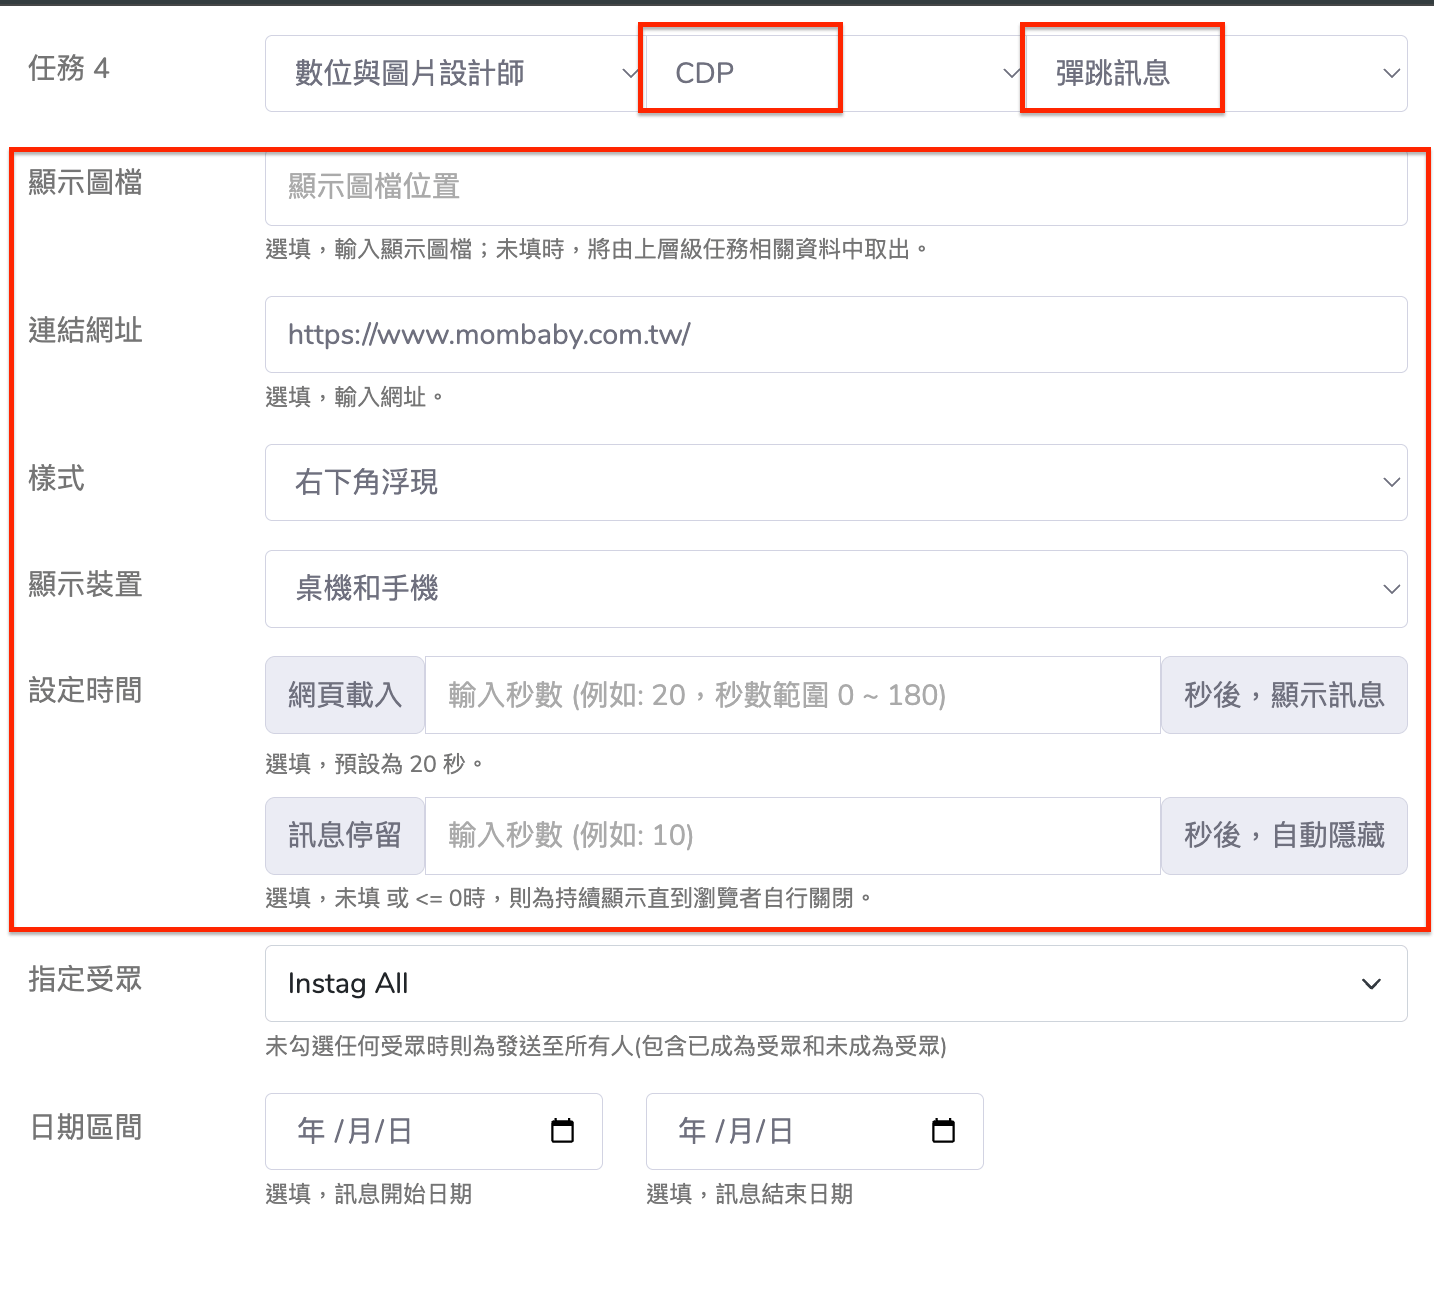1434x1300 pixels.
Task: Open the 彈跳訊息 type dropdown
Action: coord(1215,73)
